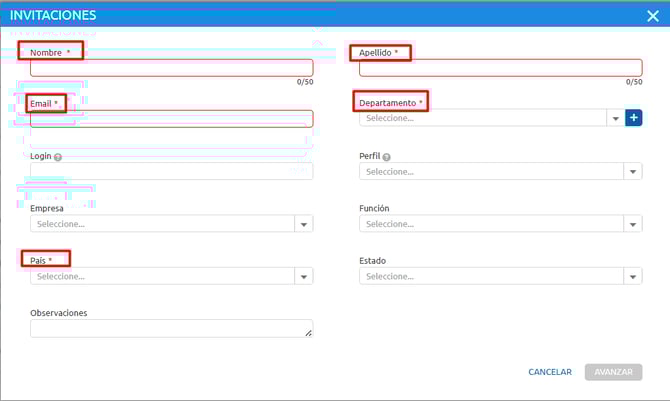Expand the Función dropdown
Viewport: 670px width, 401px height.
[x=633, y=224]
